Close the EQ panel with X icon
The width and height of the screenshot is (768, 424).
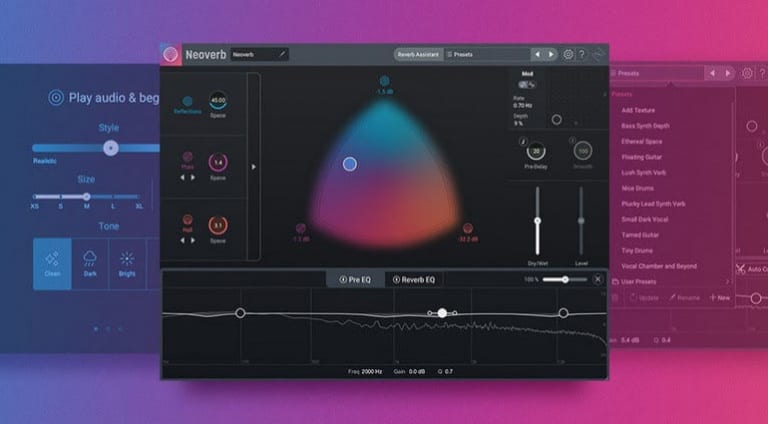click(x=598, y=279)
